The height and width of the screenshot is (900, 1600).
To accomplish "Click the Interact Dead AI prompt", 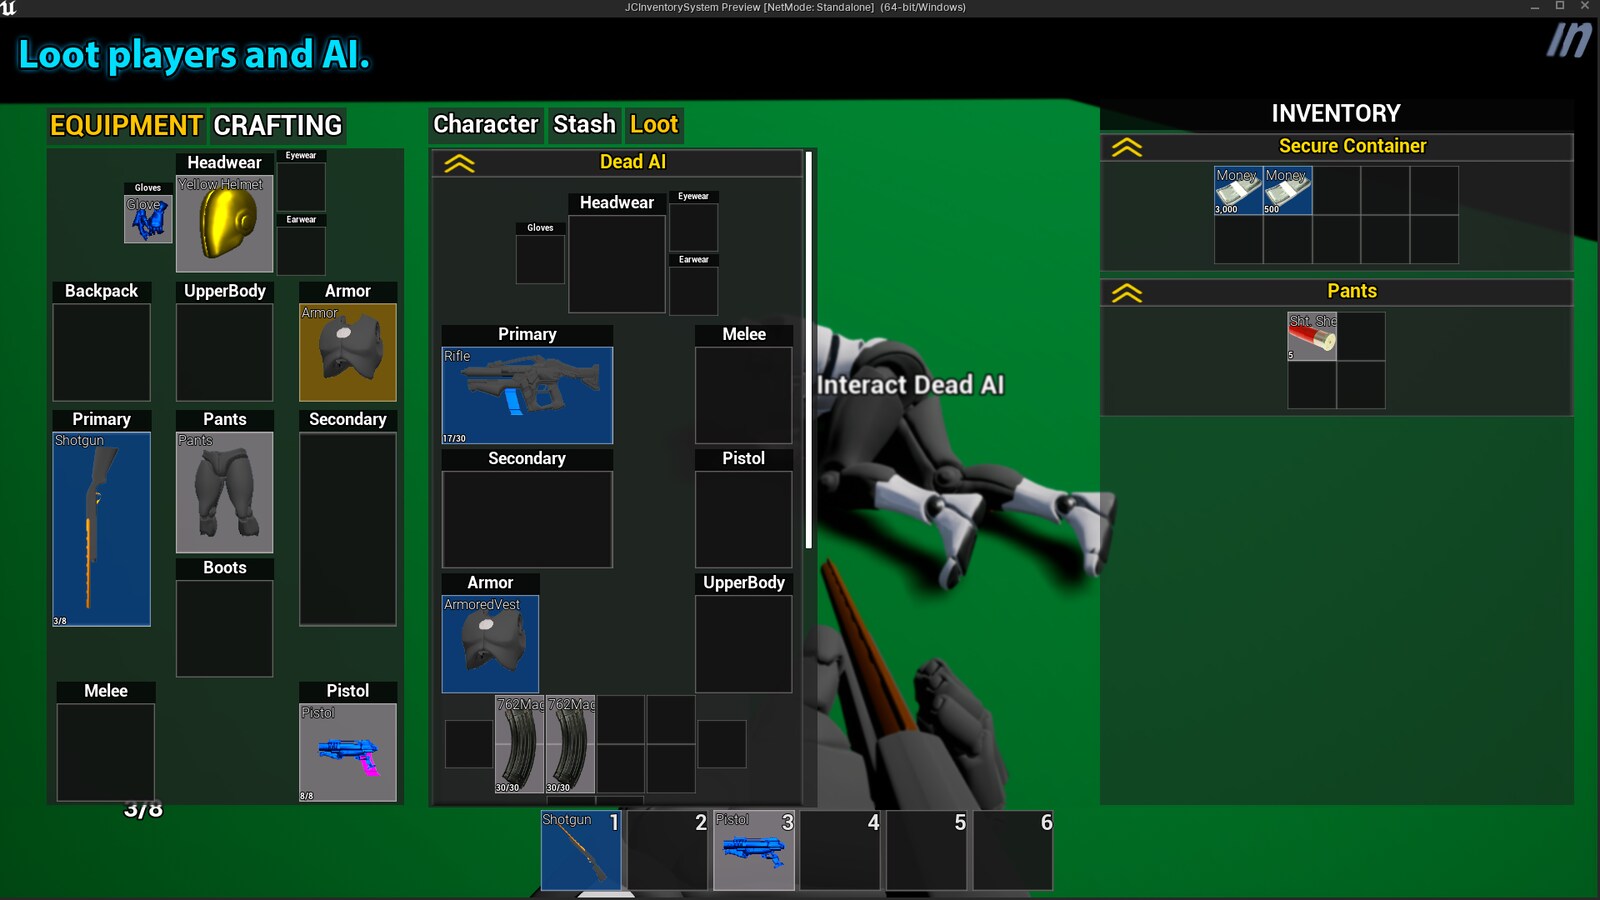I will click(911, 384).
